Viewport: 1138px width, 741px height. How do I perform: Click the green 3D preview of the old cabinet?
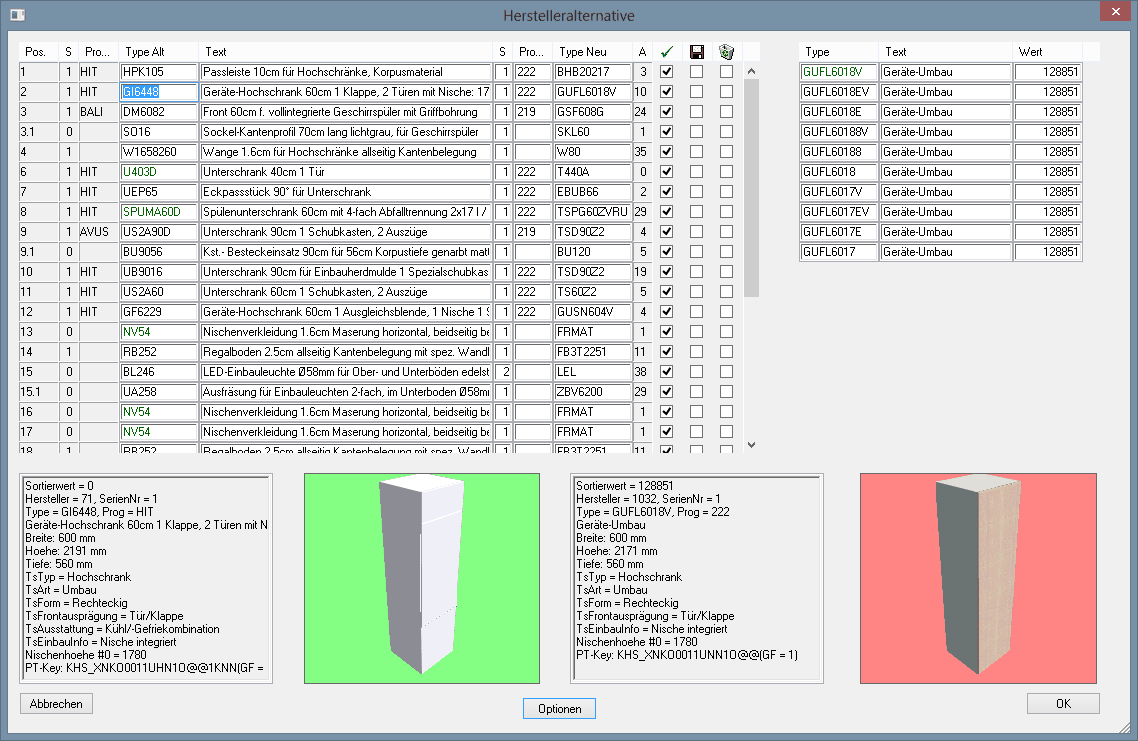[x=421, y=579]
